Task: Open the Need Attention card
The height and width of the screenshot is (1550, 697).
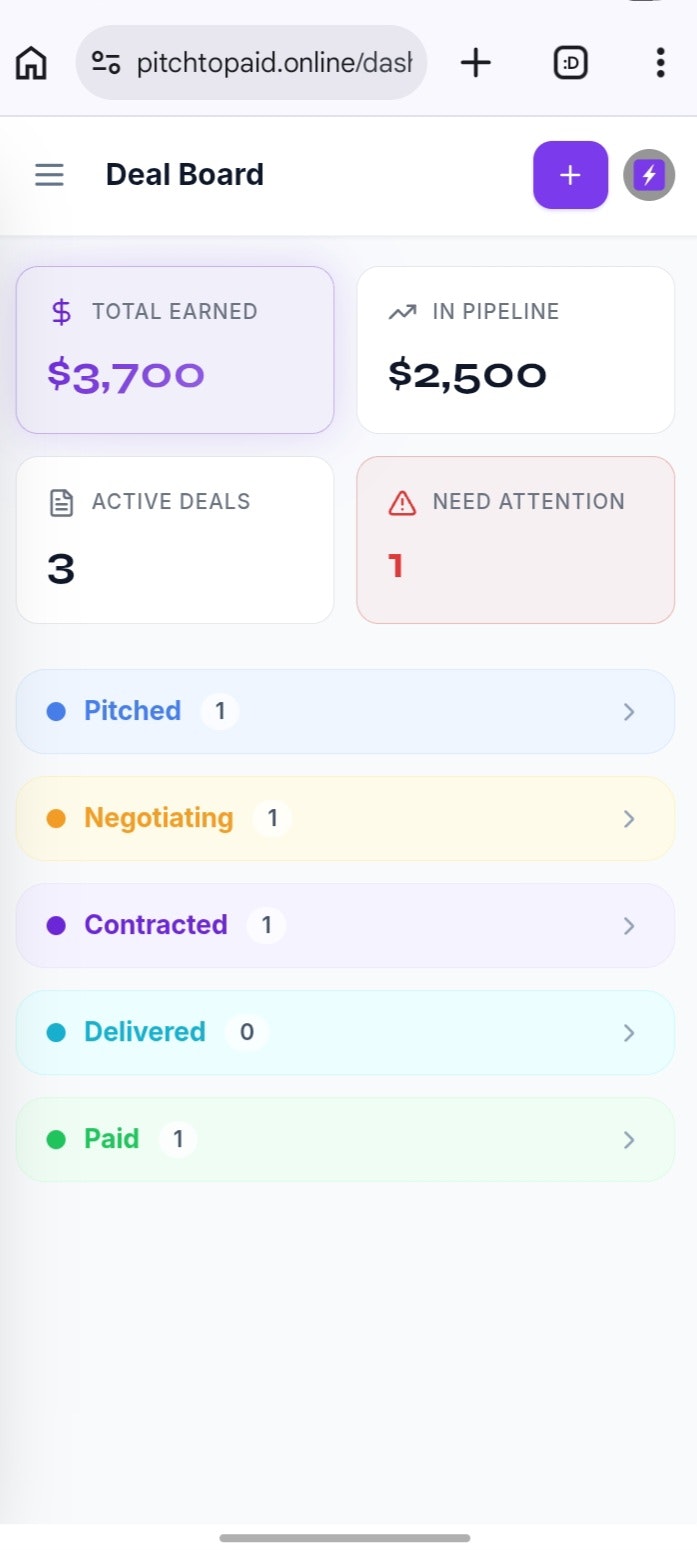Action: point(515,540)
